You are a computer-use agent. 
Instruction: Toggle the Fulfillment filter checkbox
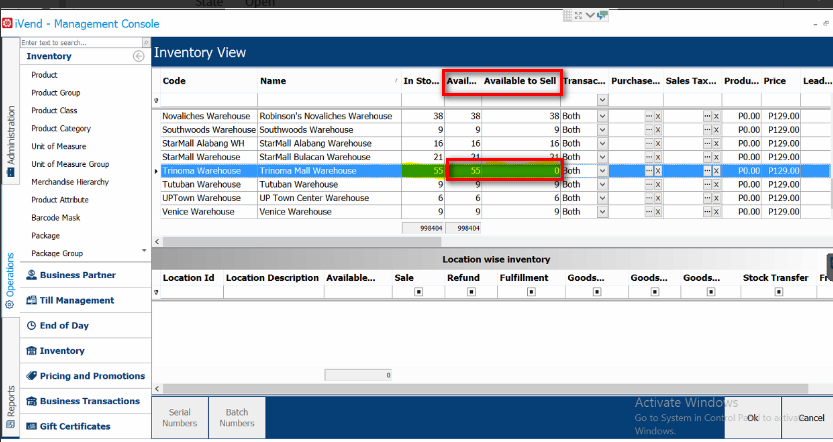pyautogui.click(x=531, y=292)
